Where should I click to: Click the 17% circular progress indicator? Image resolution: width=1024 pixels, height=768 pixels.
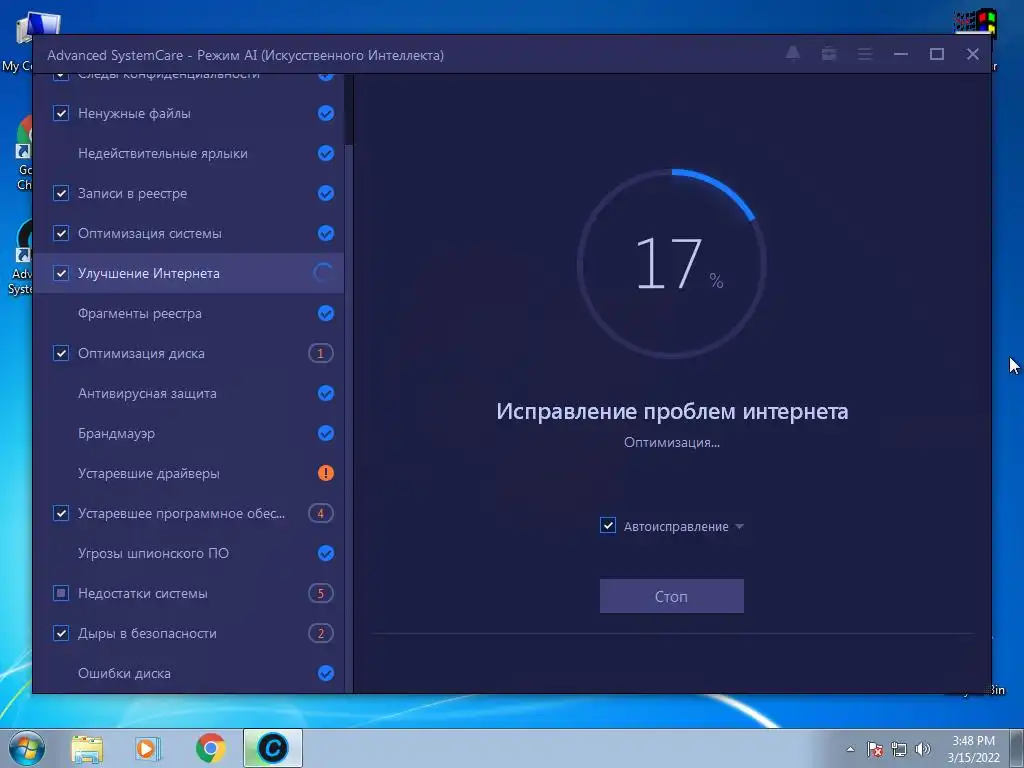click(x=671, y=263)
